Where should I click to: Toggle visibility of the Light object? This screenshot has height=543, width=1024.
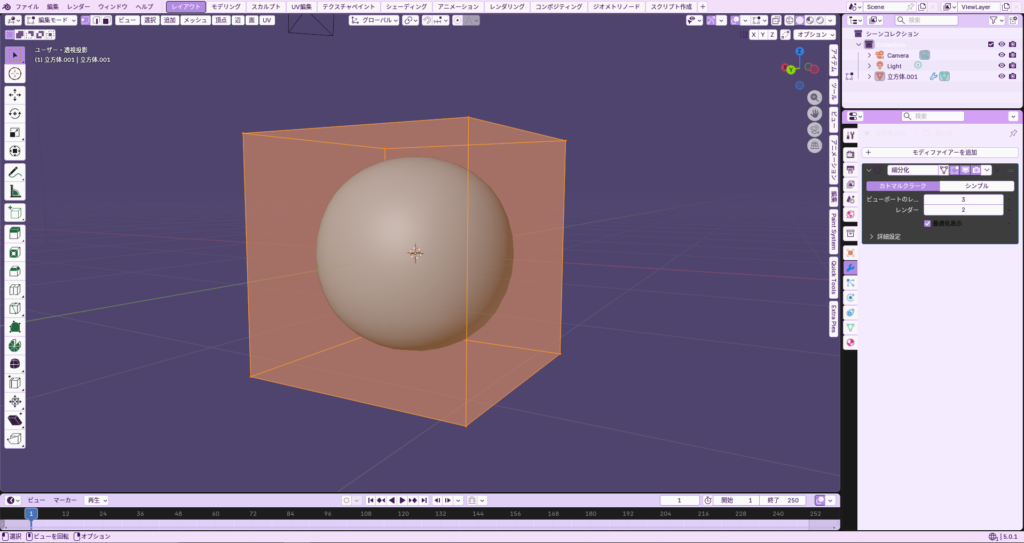pos(1000,66)
